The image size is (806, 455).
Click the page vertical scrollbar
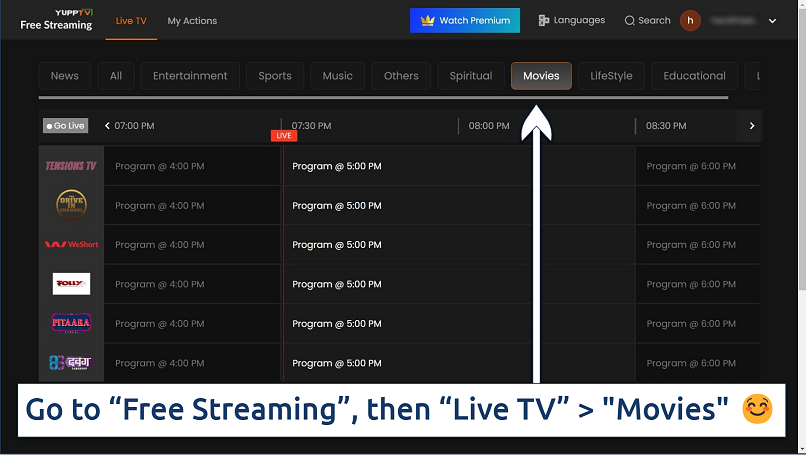coord(802,150)
